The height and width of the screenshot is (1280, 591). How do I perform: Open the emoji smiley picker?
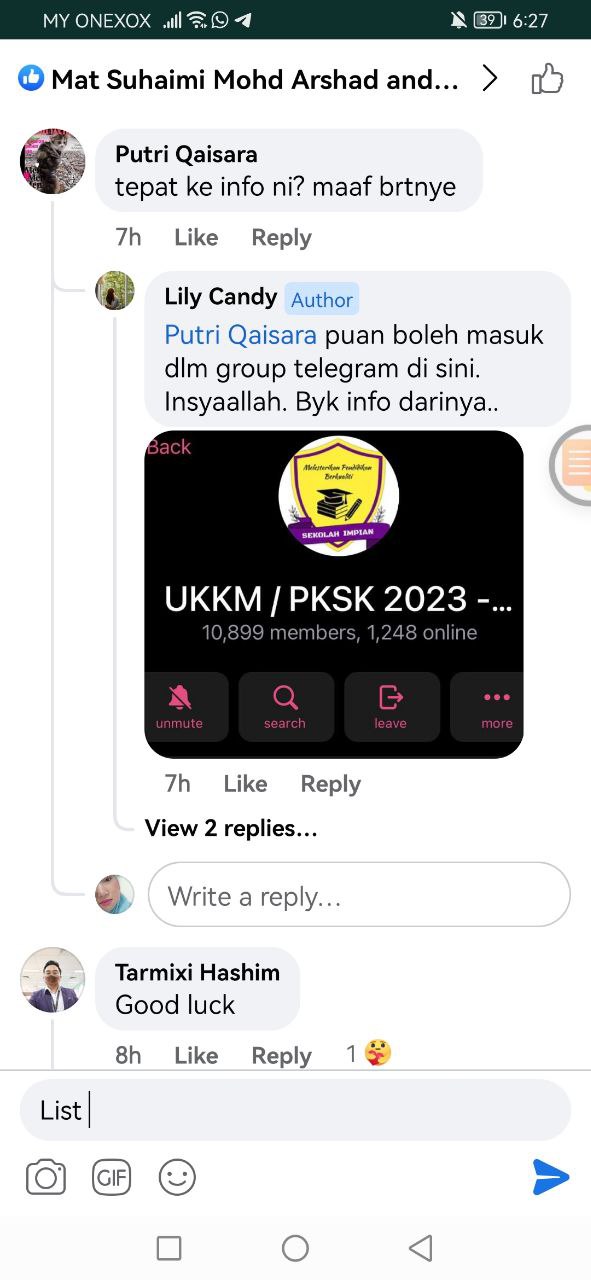(177, 1178)
